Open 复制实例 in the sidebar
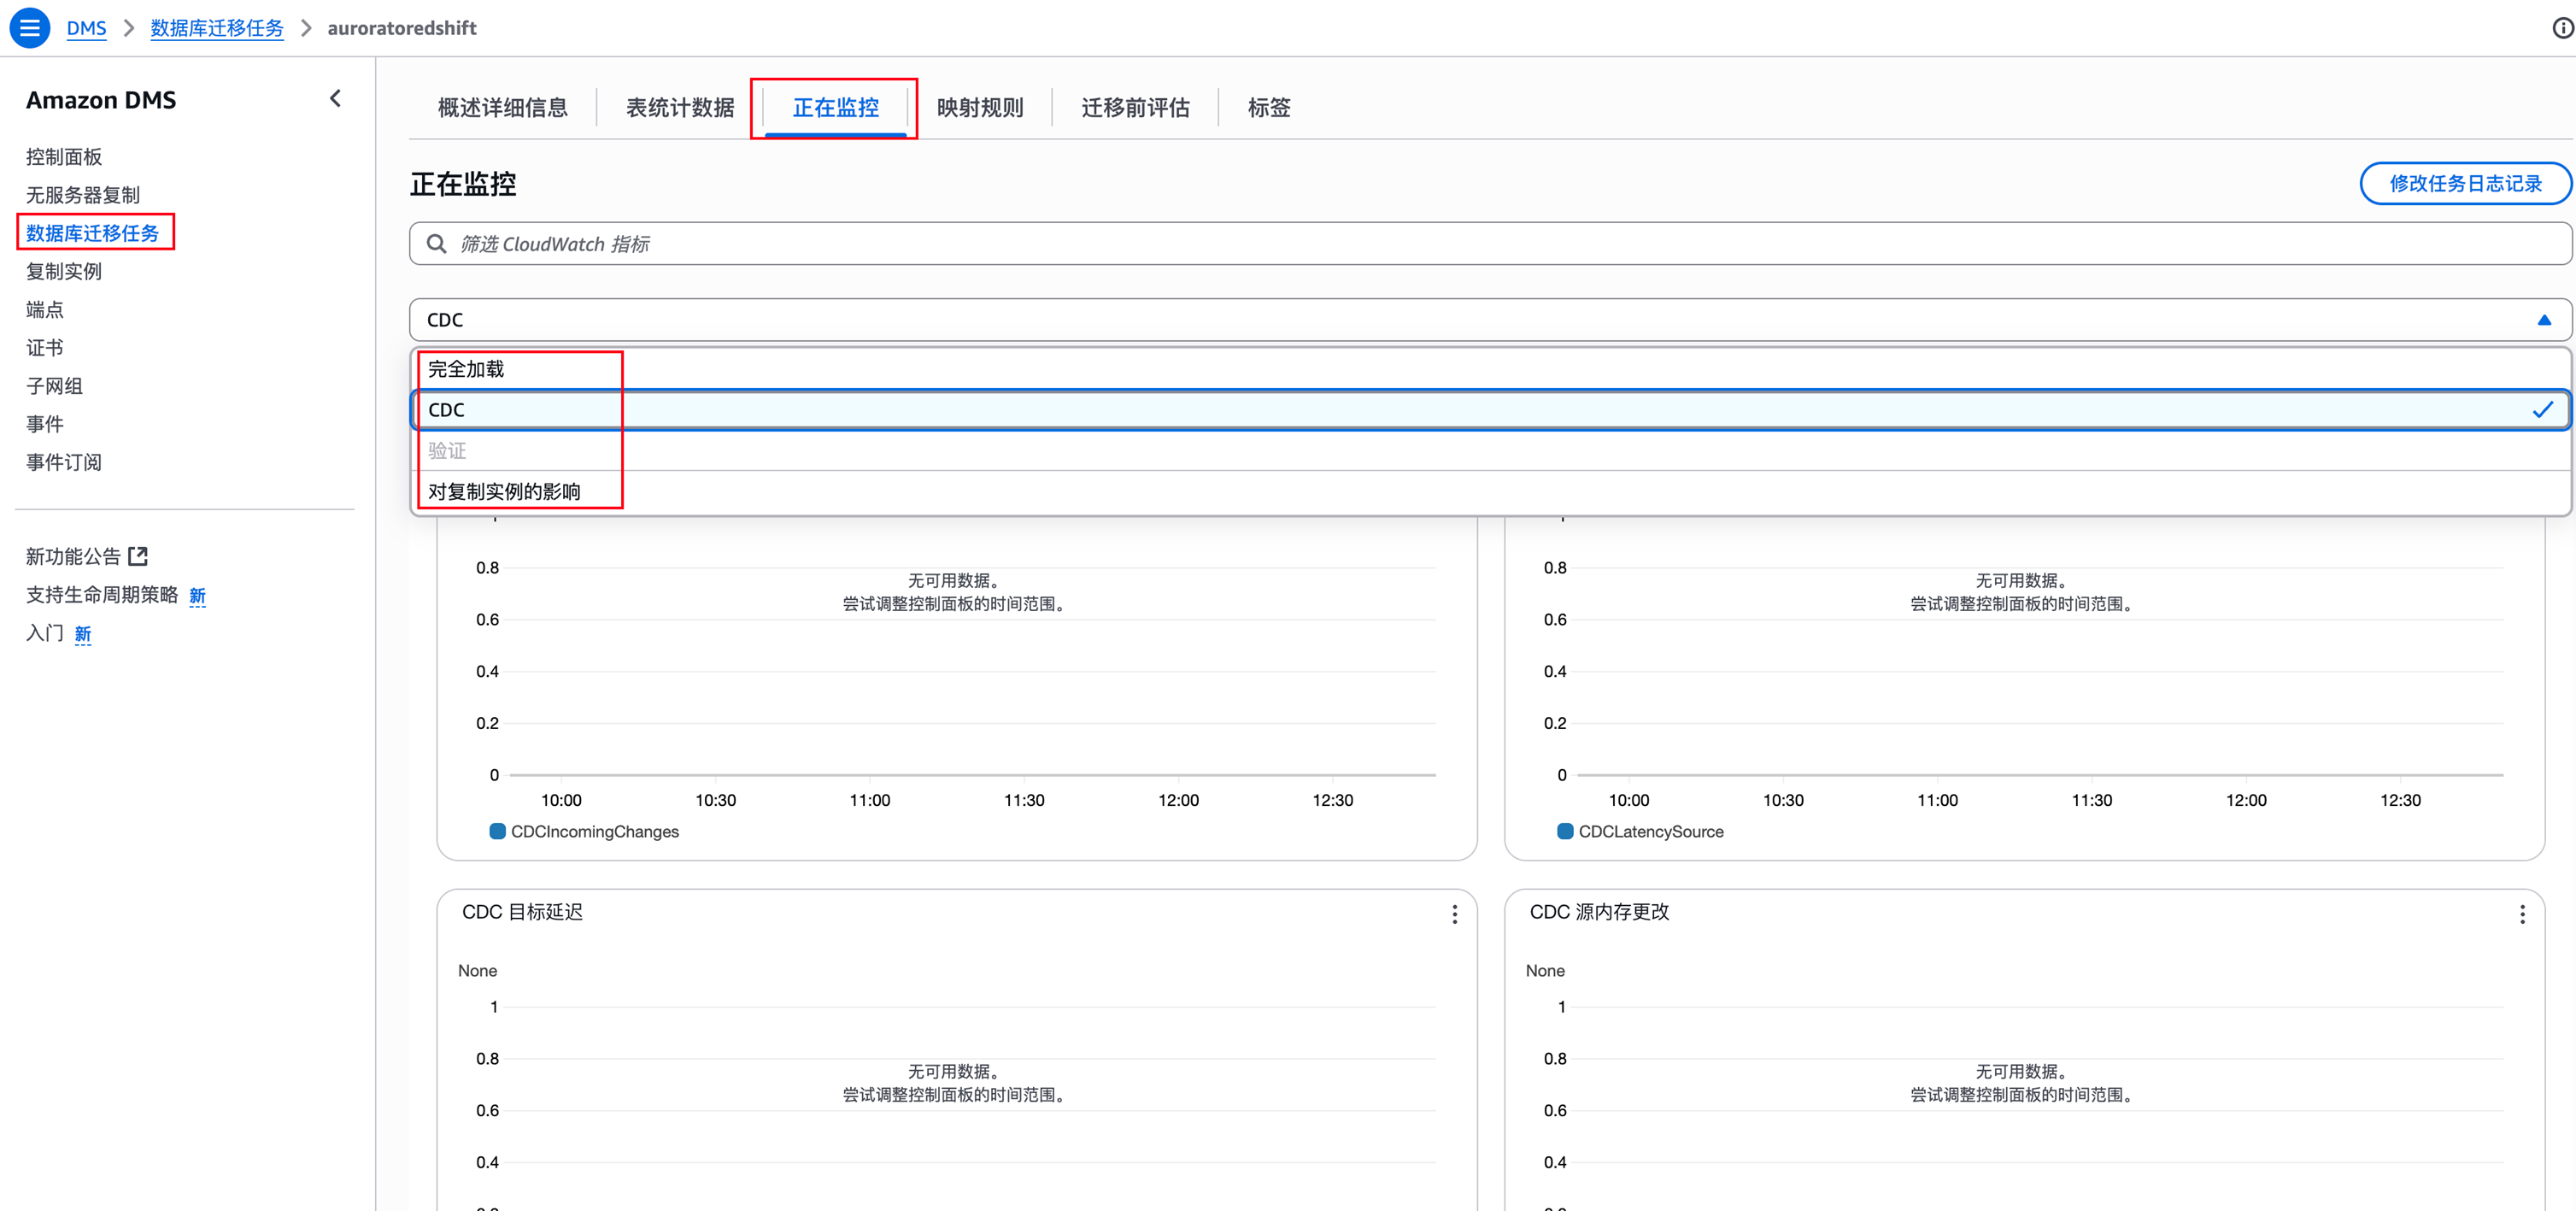This screenshot has width=2576, height=1211. 64,271
